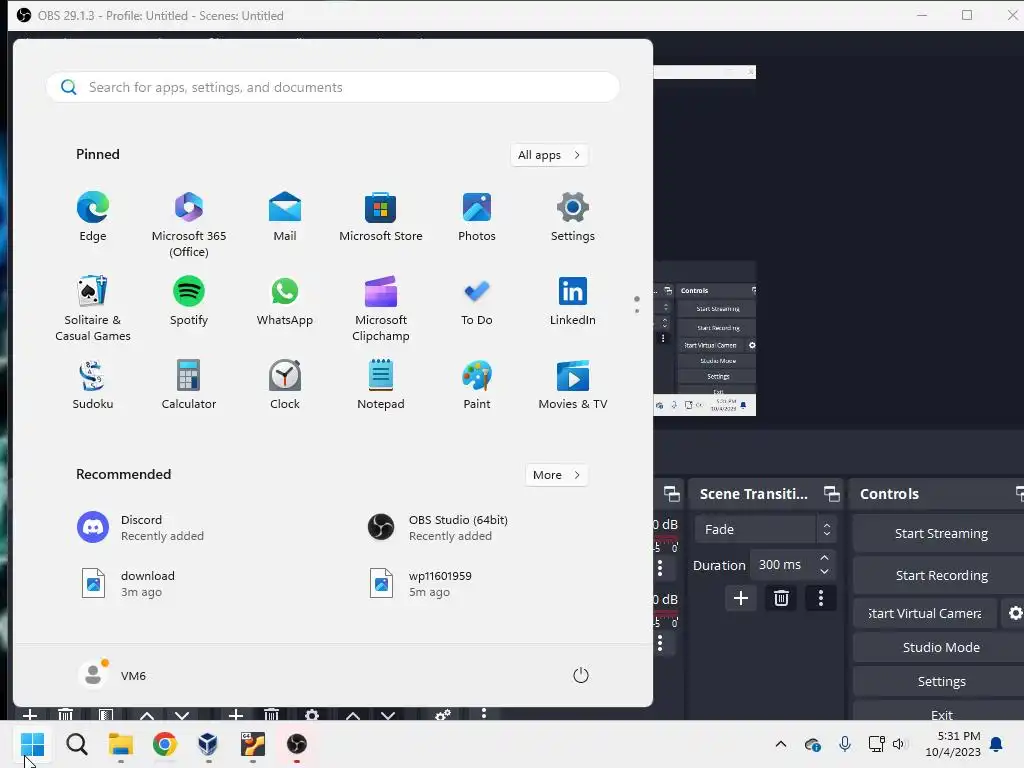
Task: Add a new scene transition
Action: (741, 598)
